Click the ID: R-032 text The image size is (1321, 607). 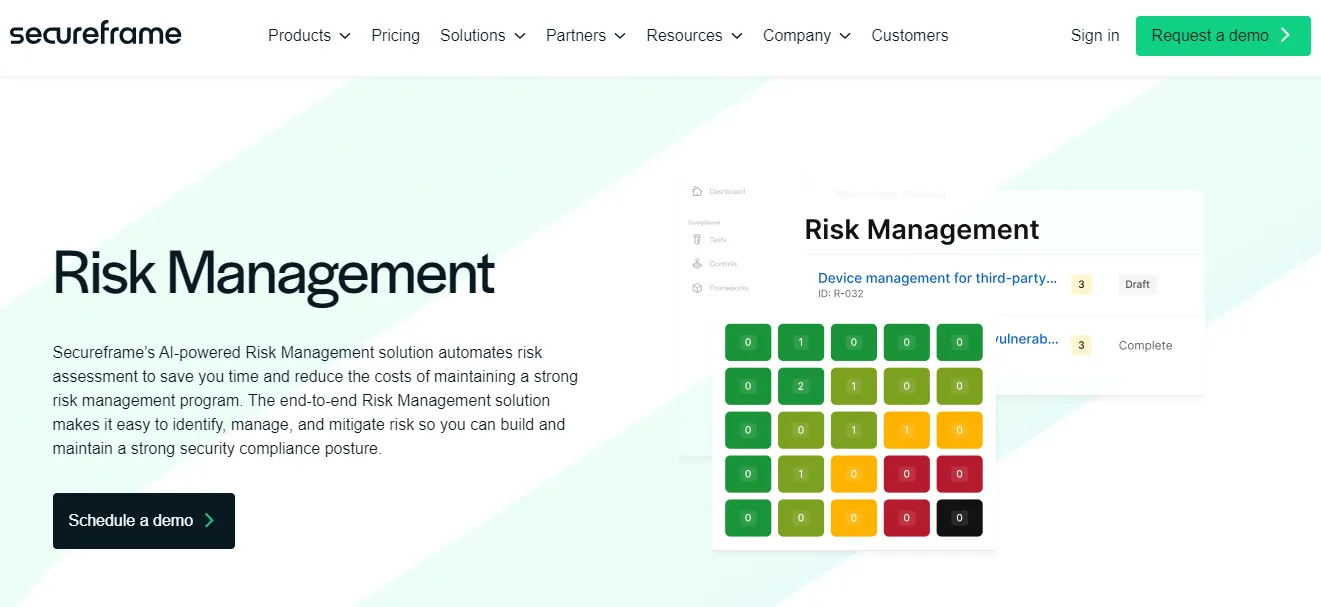840,294
